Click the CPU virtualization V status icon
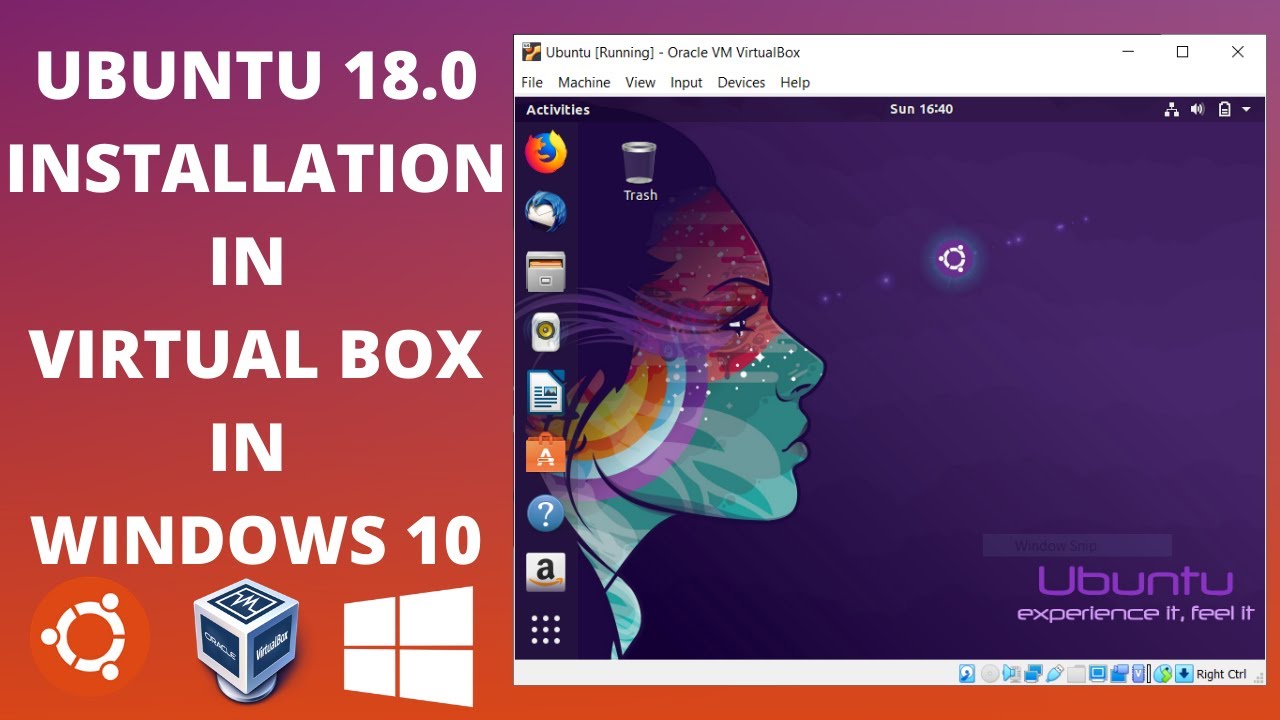This screenshot has width=1280, height=720. (x=1138, y=673)
